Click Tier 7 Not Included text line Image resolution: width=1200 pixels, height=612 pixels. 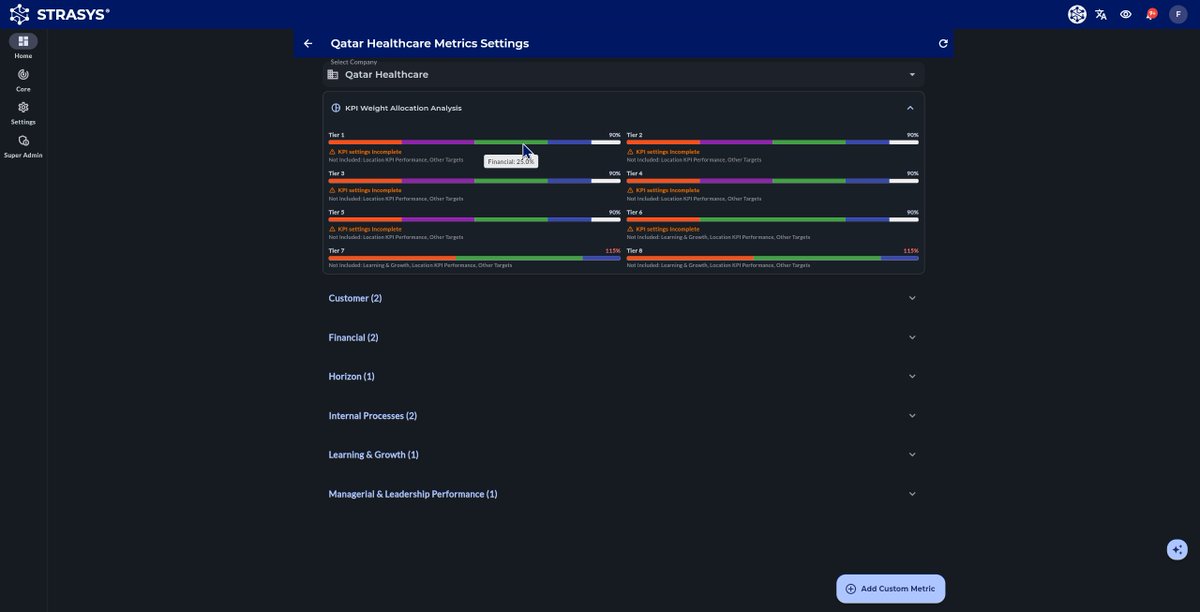(420, 265)
